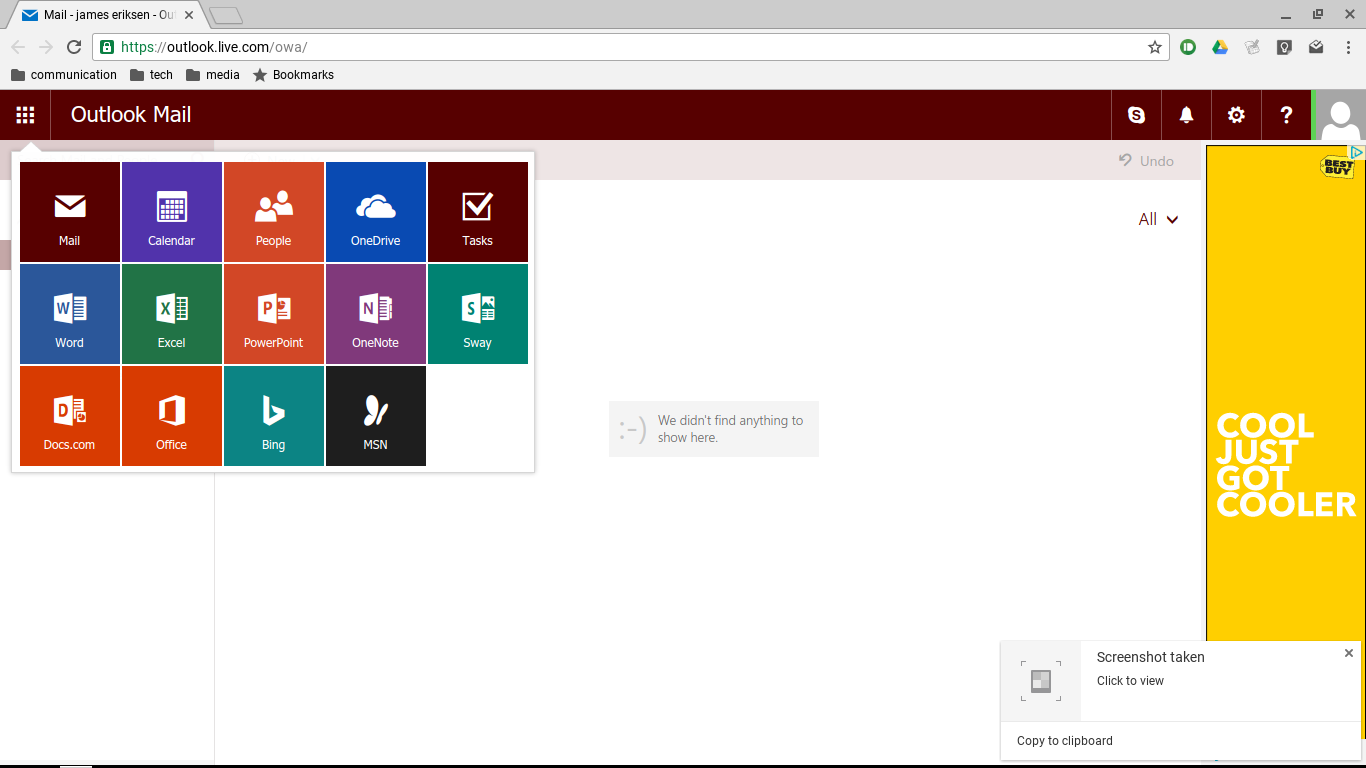This screenshot has width=1366, height=768.
Task: Go back to the previous page
Action: coord(18,47)
